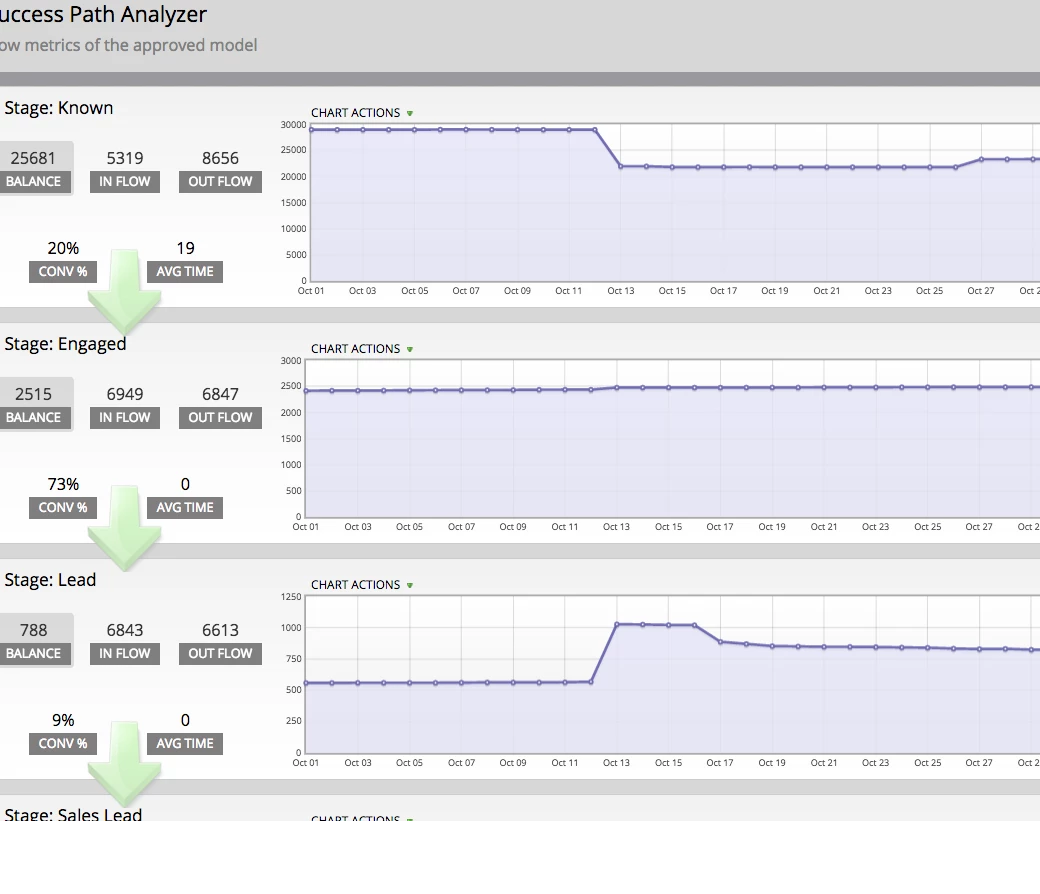This screenshot has height=894, width=1040.
Task: Click Known stage Avg Time button
Action: tap(185, 272)
